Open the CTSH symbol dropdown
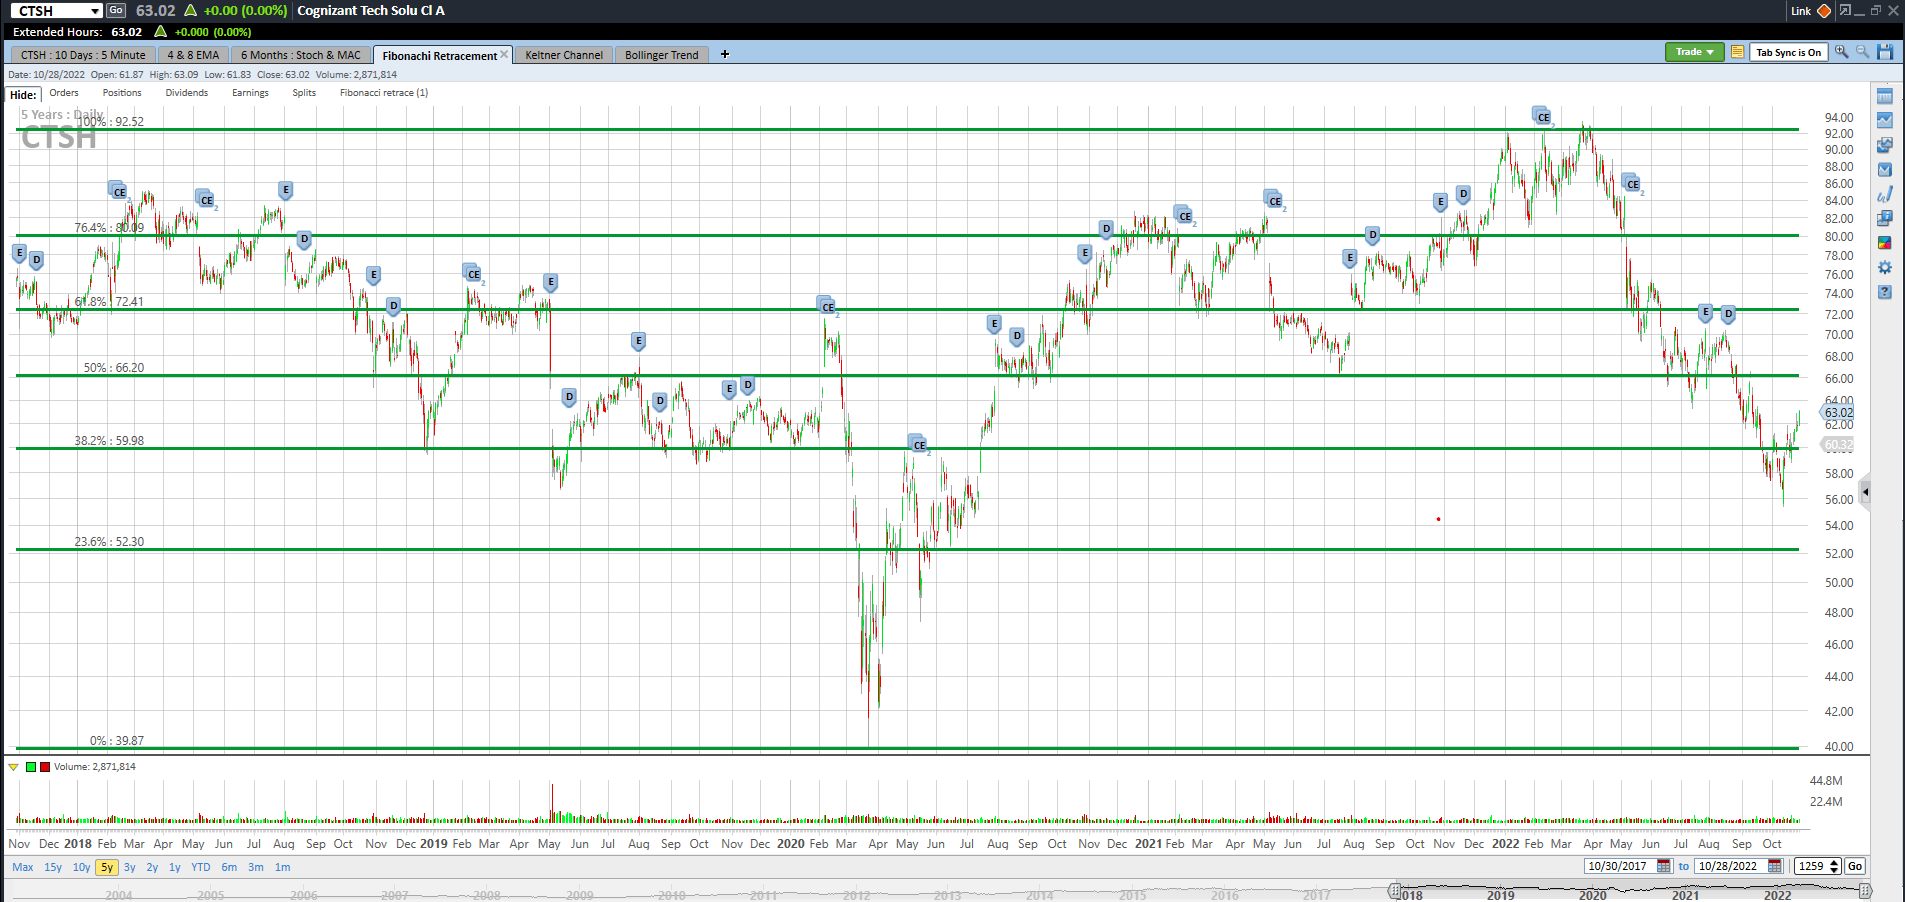The width and height of the screenshot is (1905, 902). (x=95, y=11)
